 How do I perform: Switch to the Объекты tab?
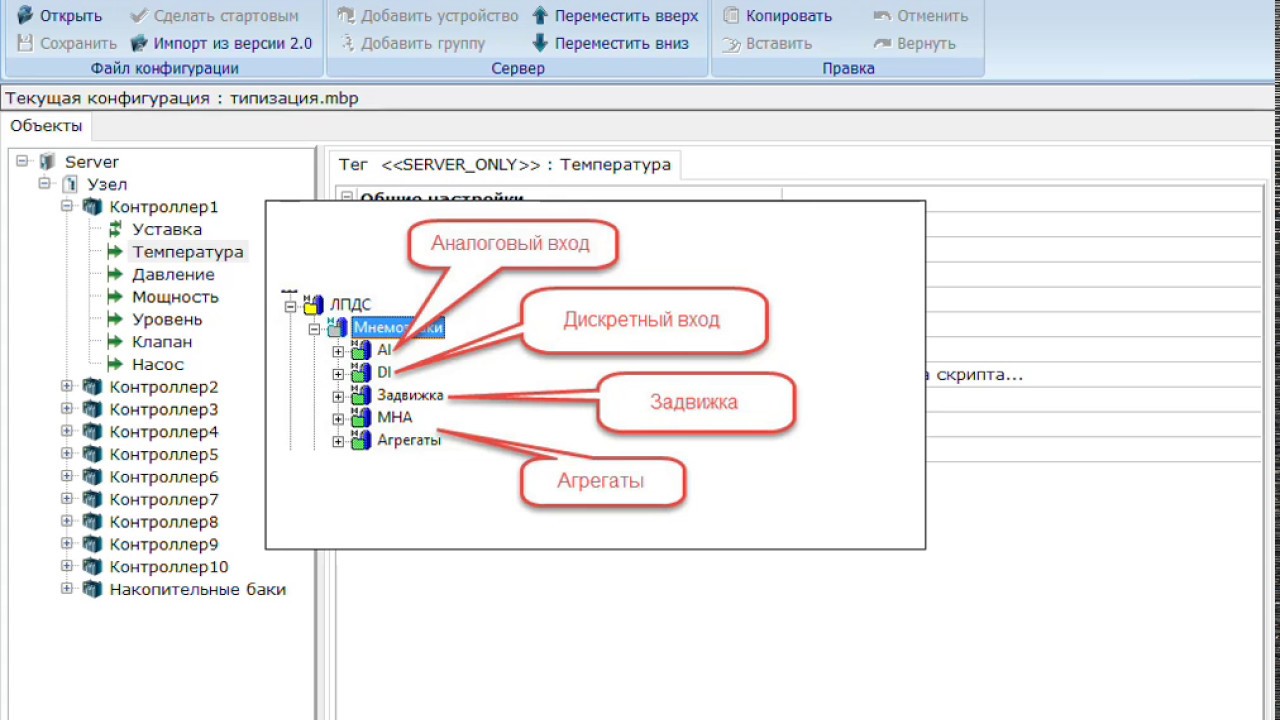coord(46,126)
